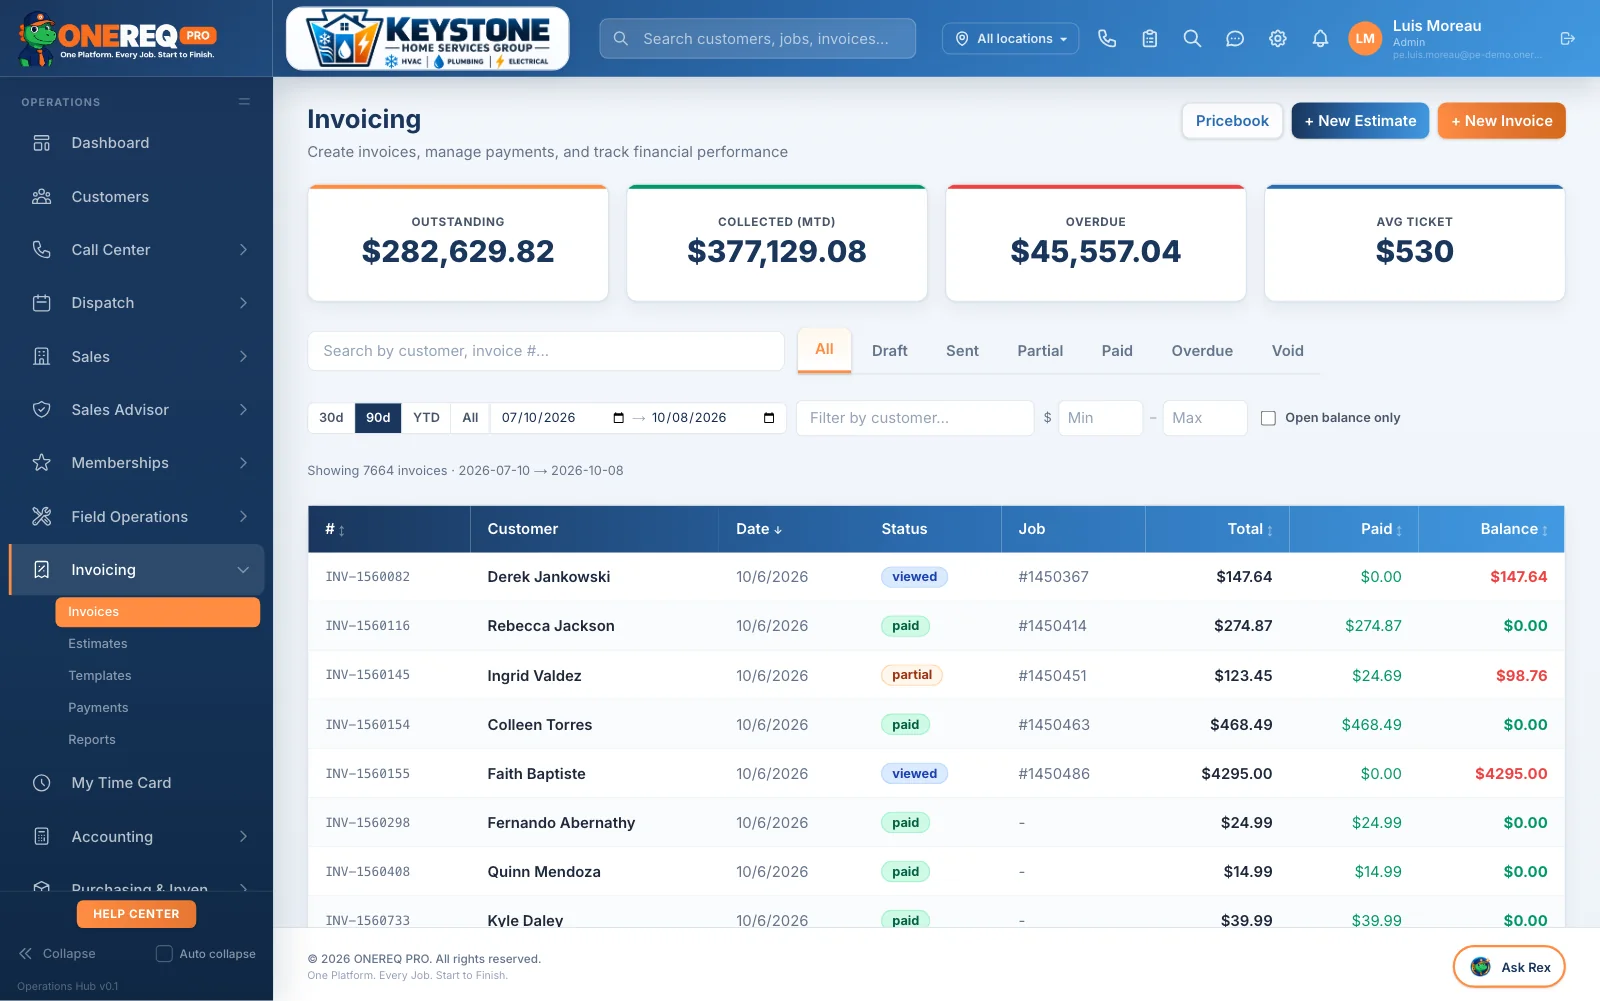
Task: Select the YTD date range
Action: (x=427, y=418)
